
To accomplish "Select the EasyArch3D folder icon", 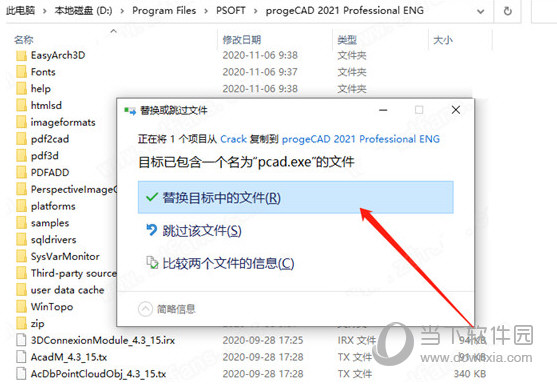I will coord(21,55).
